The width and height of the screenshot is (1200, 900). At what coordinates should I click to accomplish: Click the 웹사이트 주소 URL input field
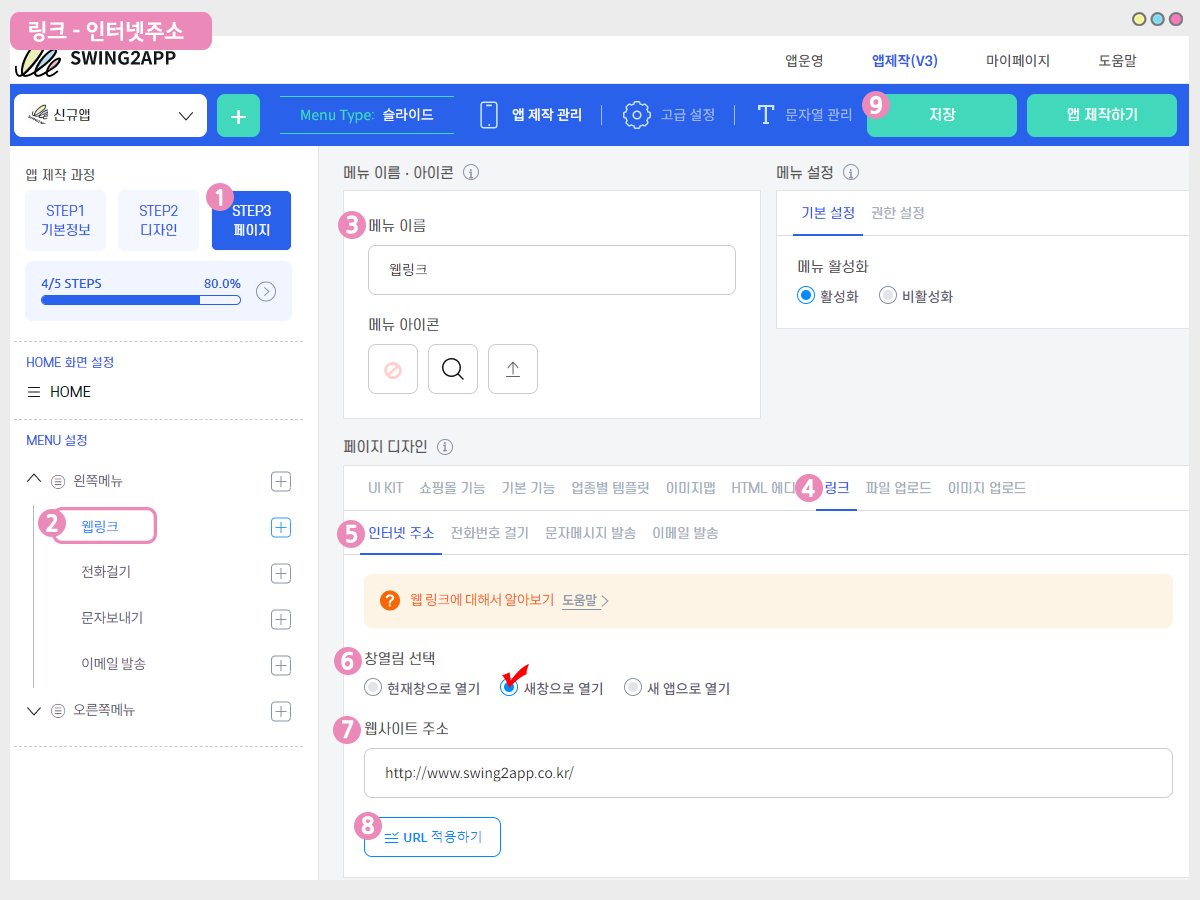coord(767,773)
